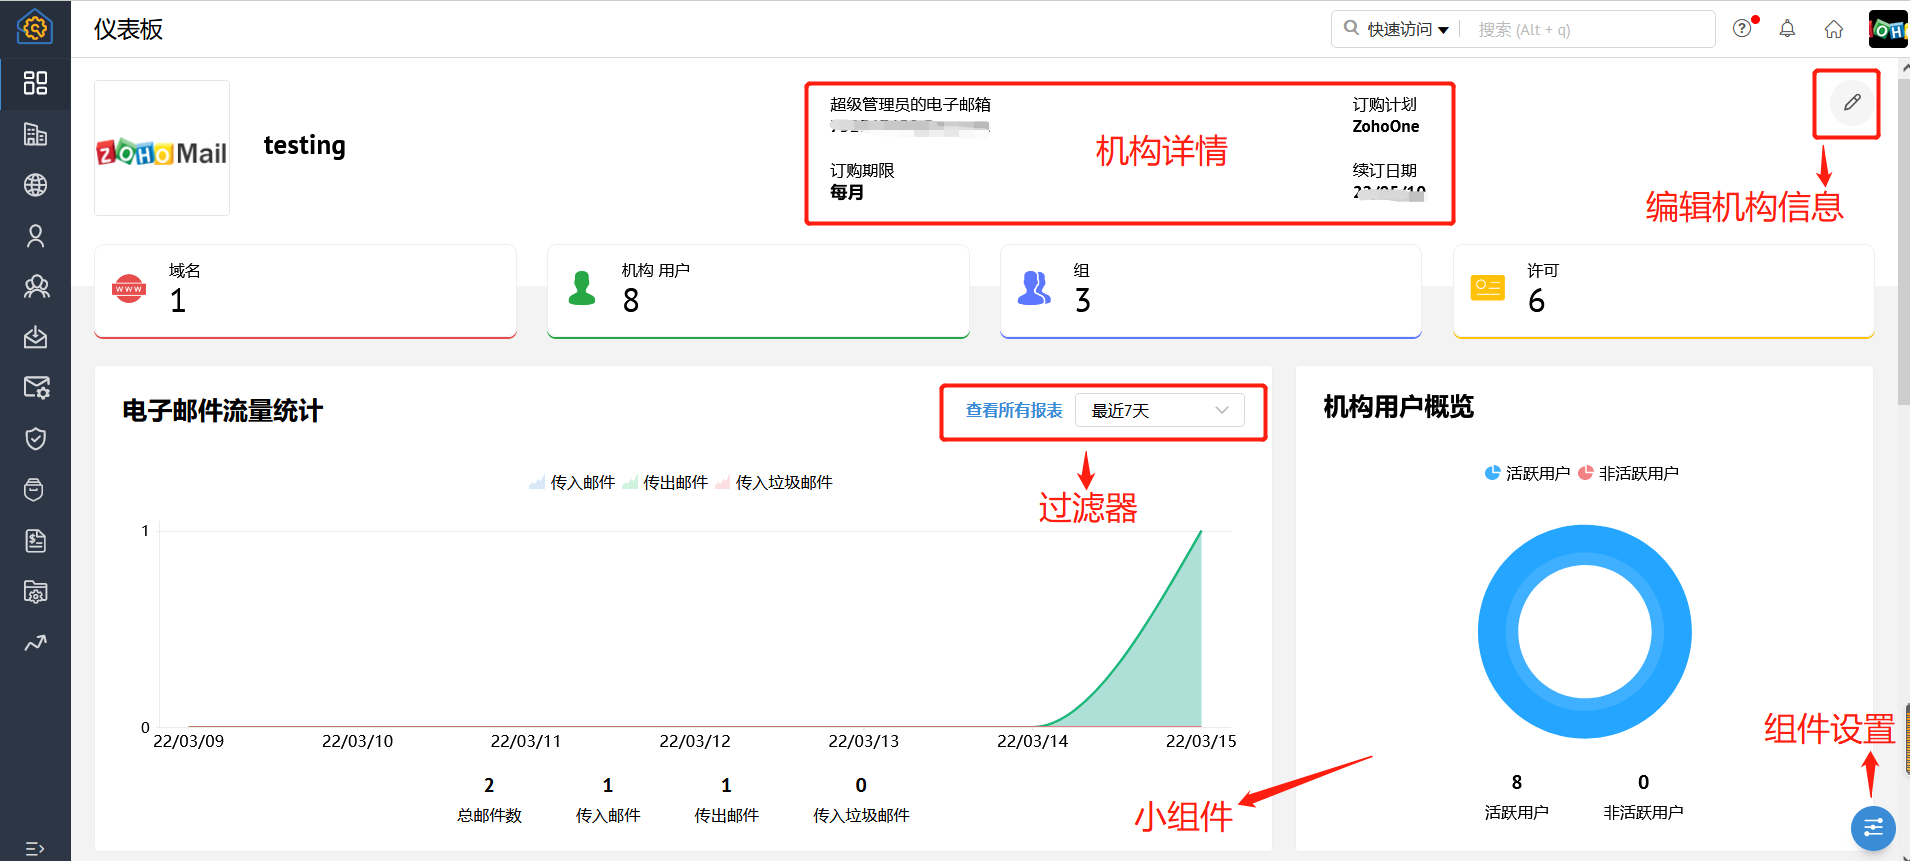Open the groups icon in sidebar
The height and width of the screenshot is (861, 1910).
click(x=35, y=287)
